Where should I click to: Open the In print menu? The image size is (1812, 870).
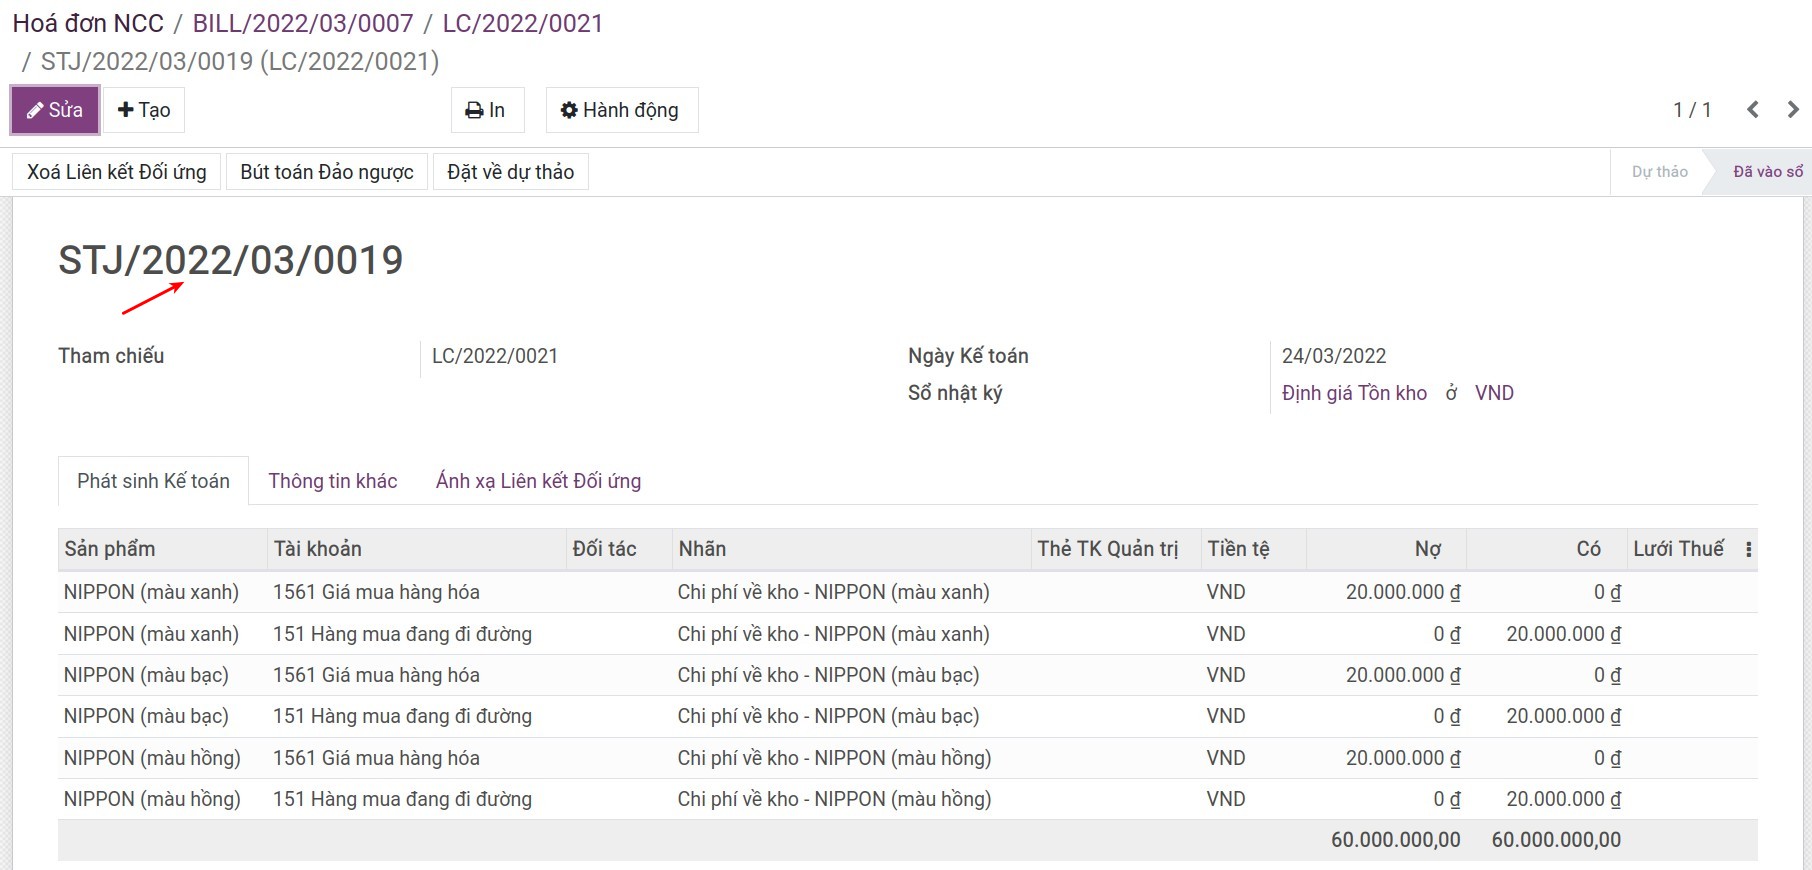tap(485, 110)
